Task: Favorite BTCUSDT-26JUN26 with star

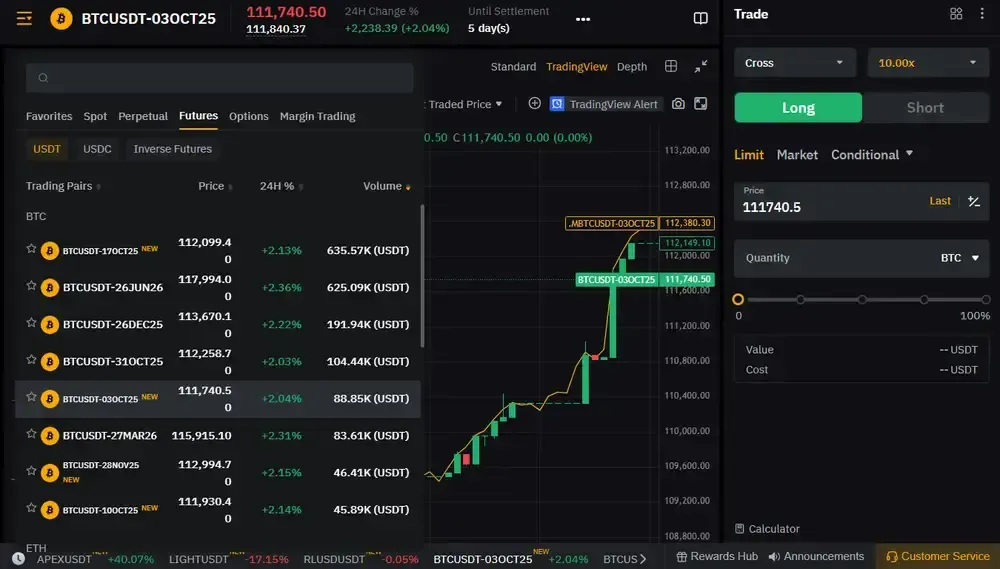Action: [x=31, y=285]
